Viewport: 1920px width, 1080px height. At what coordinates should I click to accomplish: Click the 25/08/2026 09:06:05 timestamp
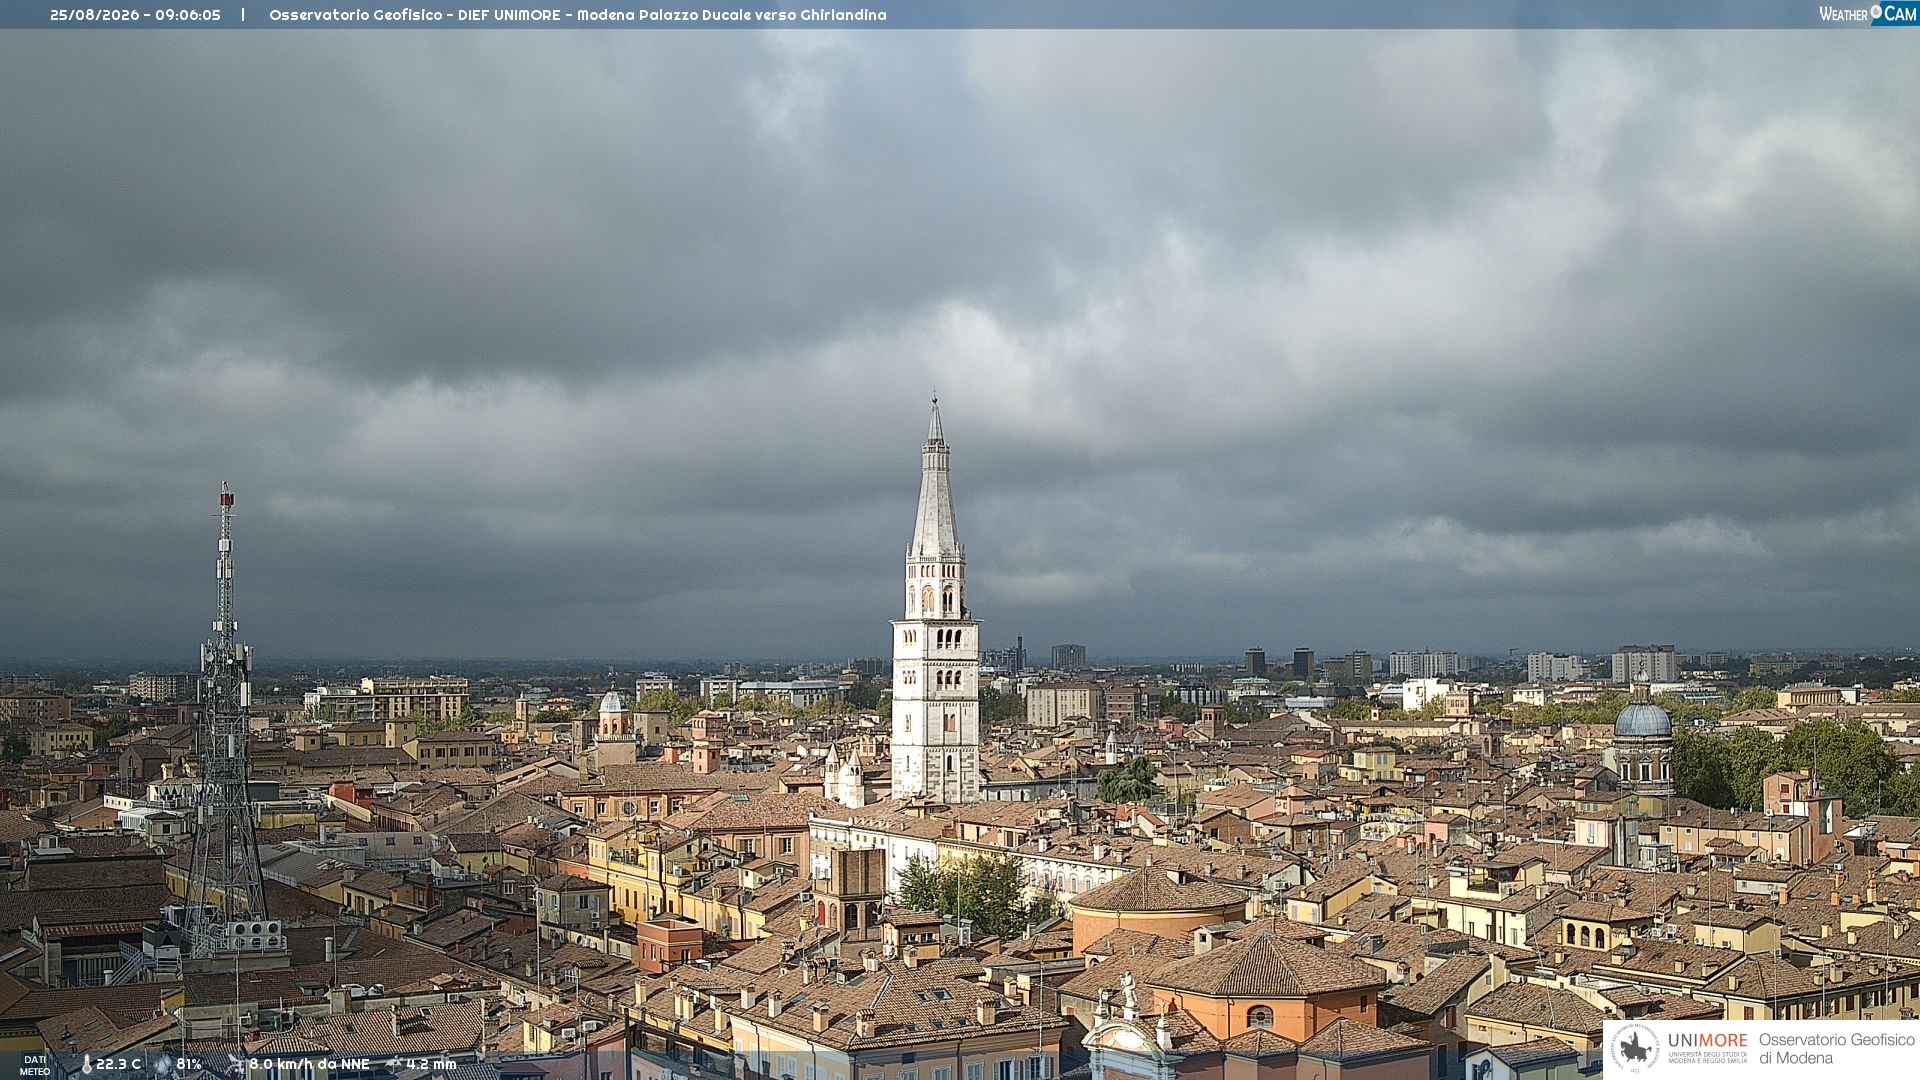(x=135, y=15)
